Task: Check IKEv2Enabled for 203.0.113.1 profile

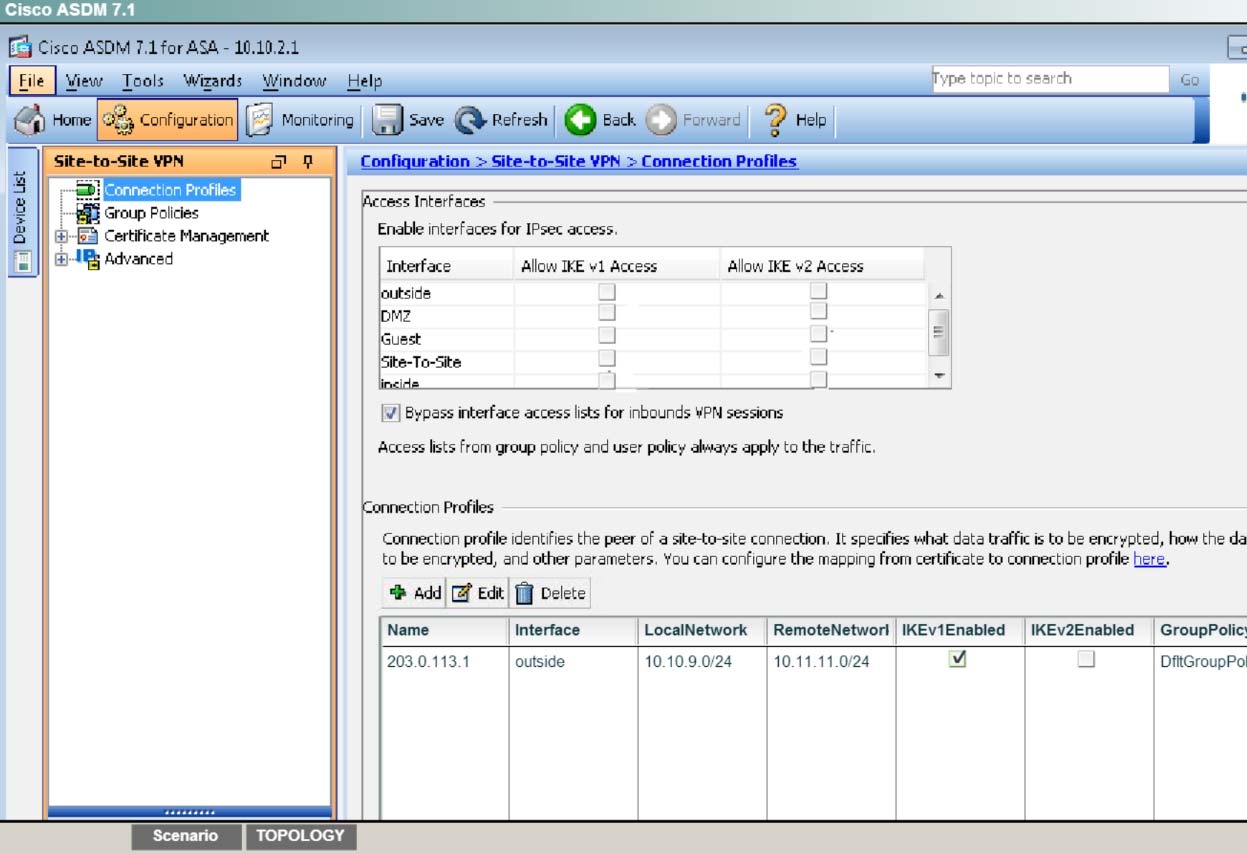Action: point(1086,659)
